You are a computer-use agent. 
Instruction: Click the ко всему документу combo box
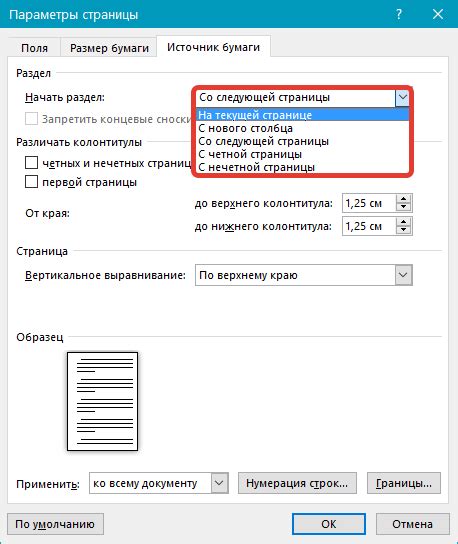[159, 483]
